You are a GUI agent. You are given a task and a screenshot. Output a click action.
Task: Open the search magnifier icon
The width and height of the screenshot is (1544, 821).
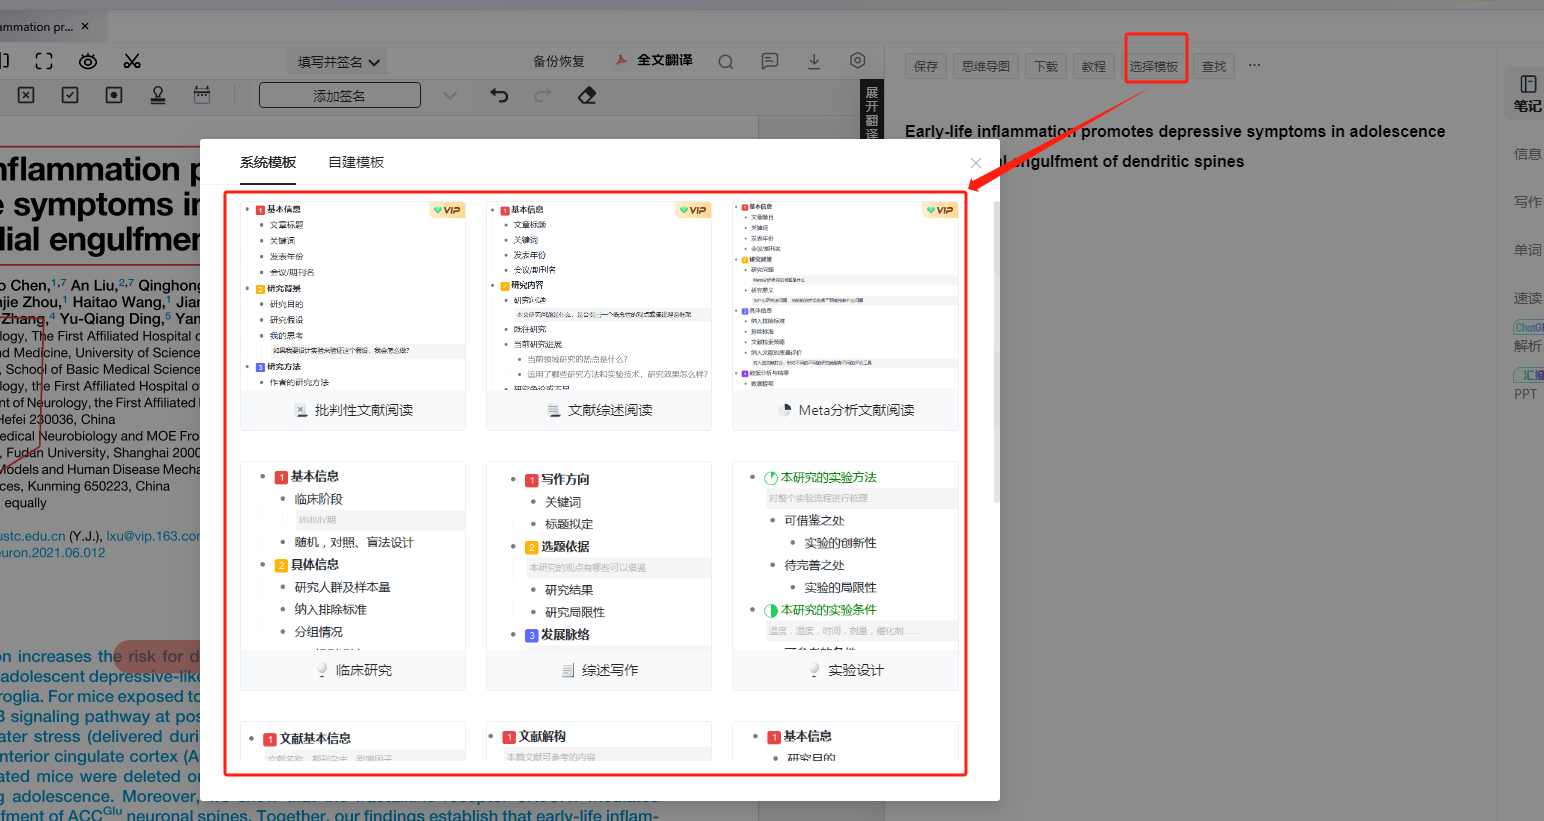pyautogui.click(x=726, y=61)
